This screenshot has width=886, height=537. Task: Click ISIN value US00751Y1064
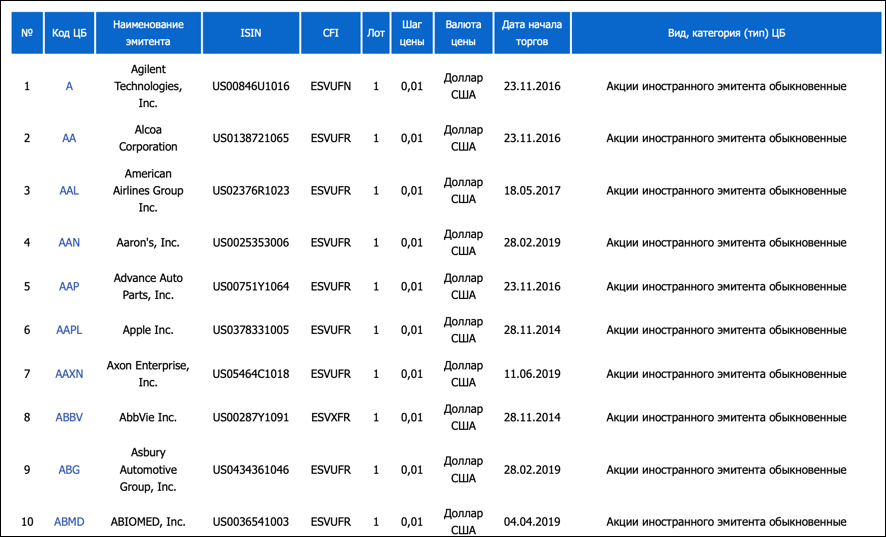tap(251, 286)
